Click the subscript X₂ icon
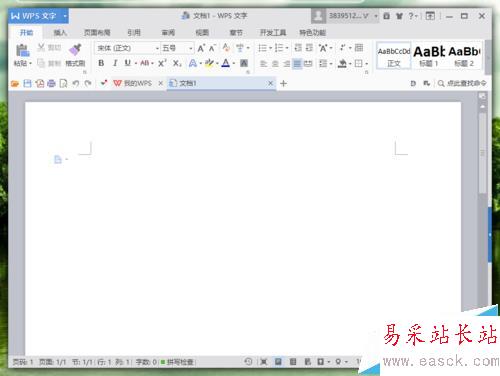 177,63
